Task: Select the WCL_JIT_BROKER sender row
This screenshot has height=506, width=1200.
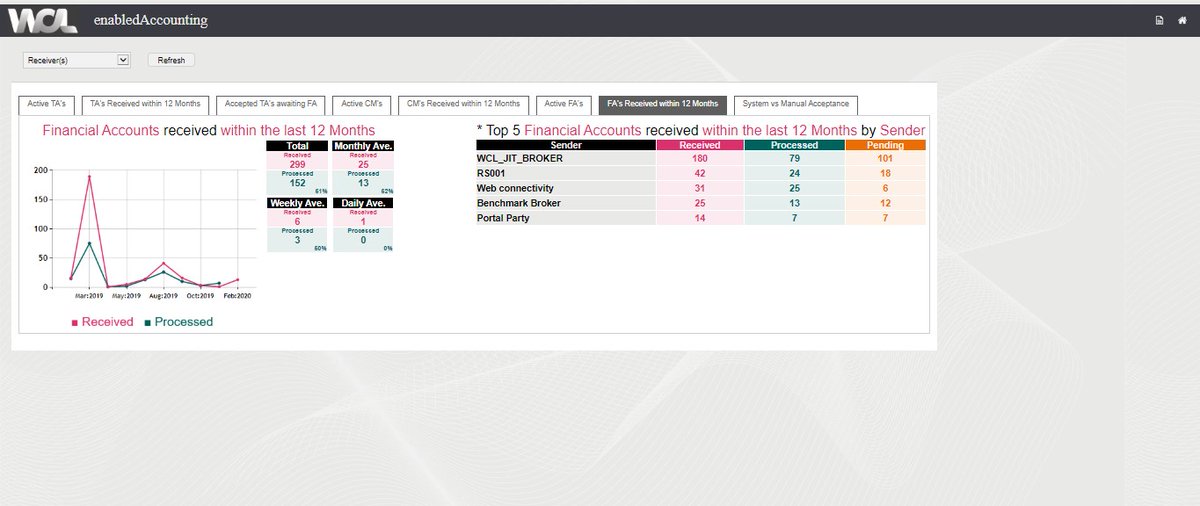Action: pyautogui.click(x=700, y=158)
